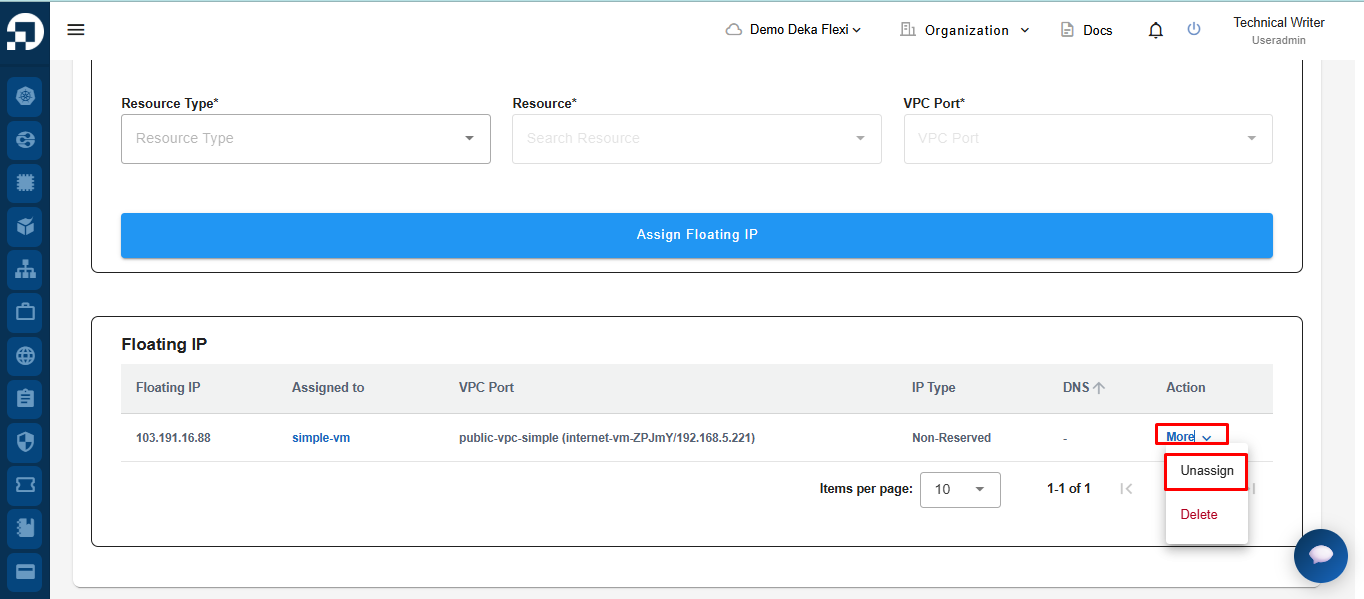Click the billing card sidebar icon
This screenshot has height=599, width=1364.
[25, 571]
